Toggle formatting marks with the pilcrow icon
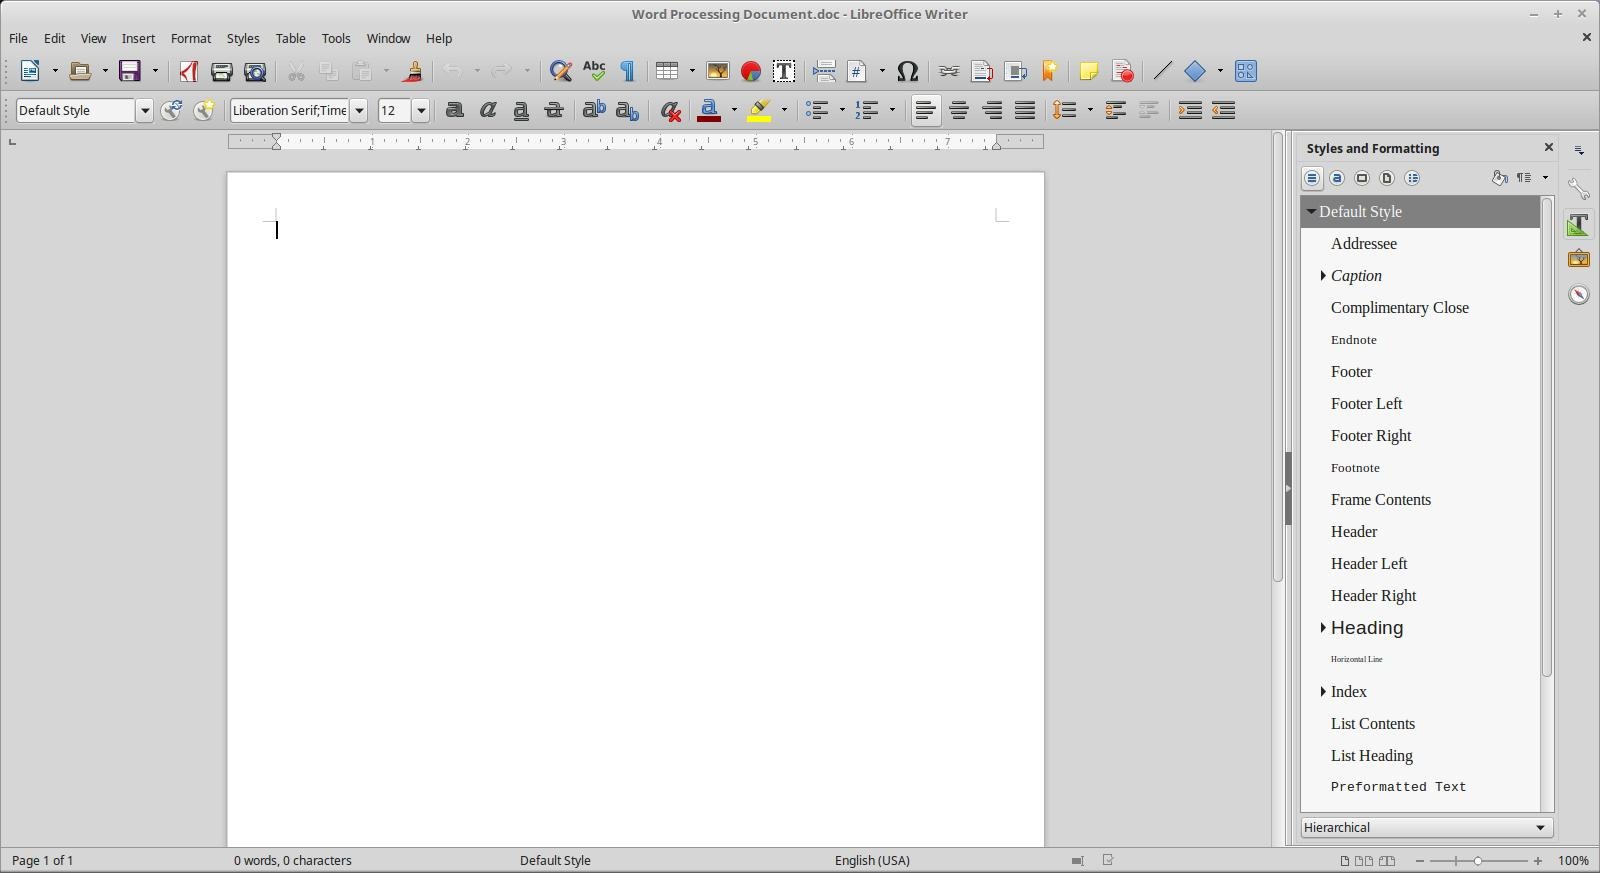The height and width of the screenshot is (873, 1600). 628,71
